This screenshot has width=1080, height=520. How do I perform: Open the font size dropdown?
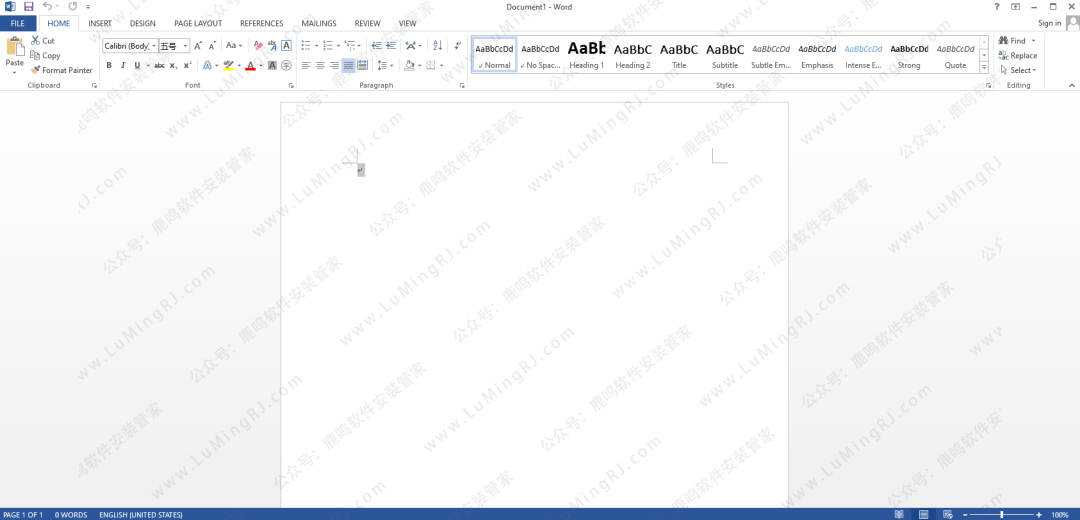(185, 46)
